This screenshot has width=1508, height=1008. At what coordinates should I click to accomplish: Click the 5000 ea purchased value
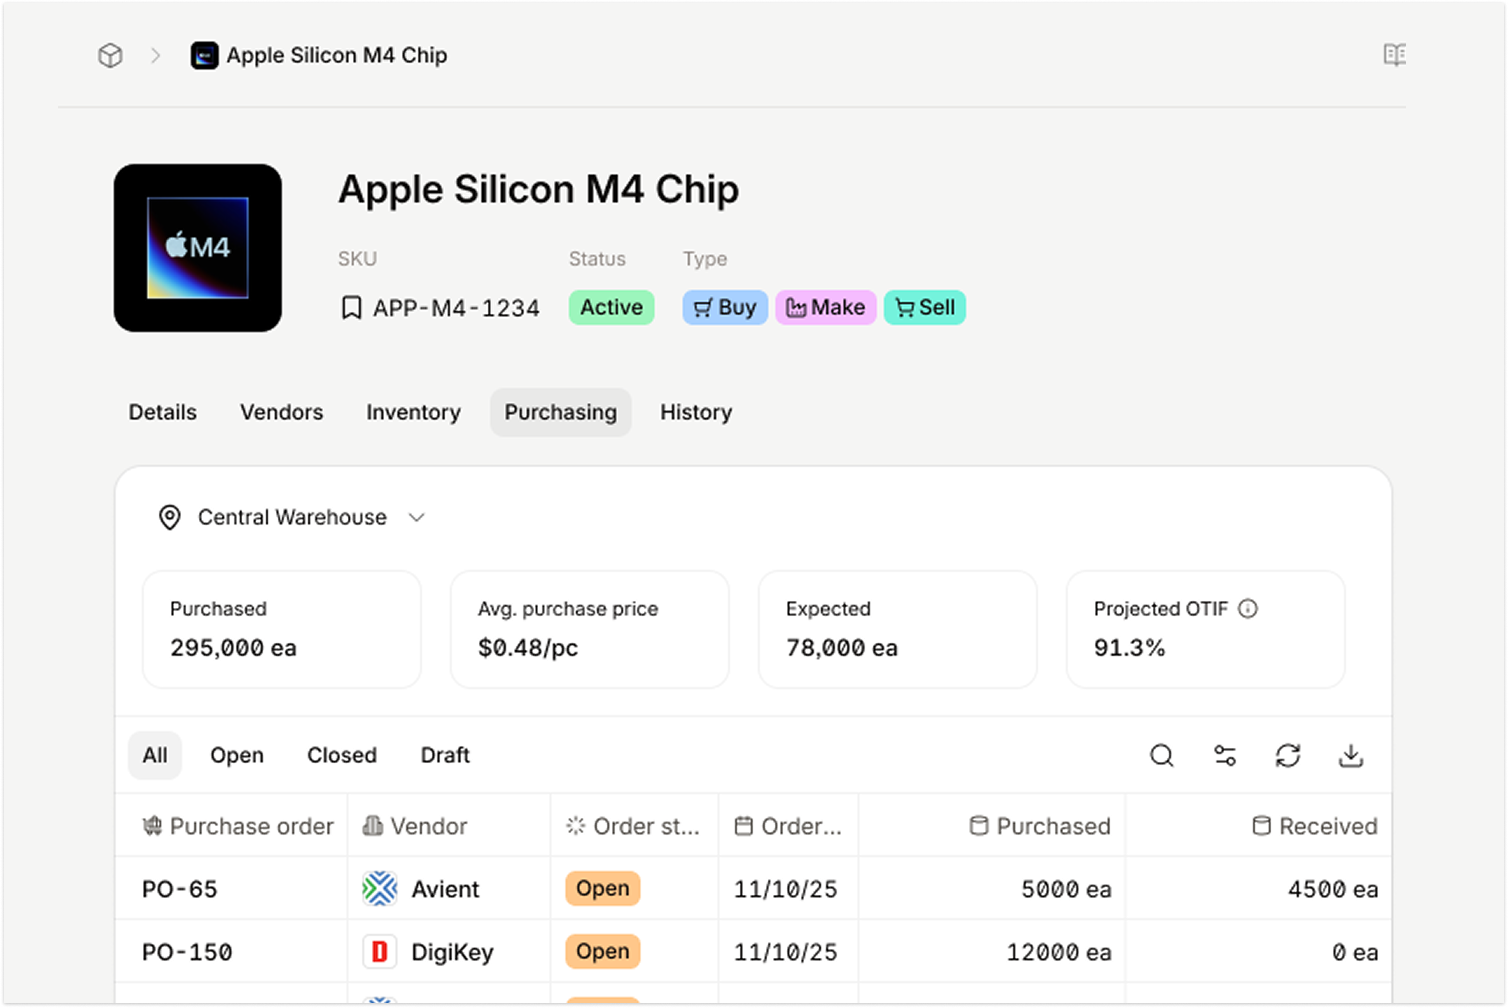pos(1066,889)
